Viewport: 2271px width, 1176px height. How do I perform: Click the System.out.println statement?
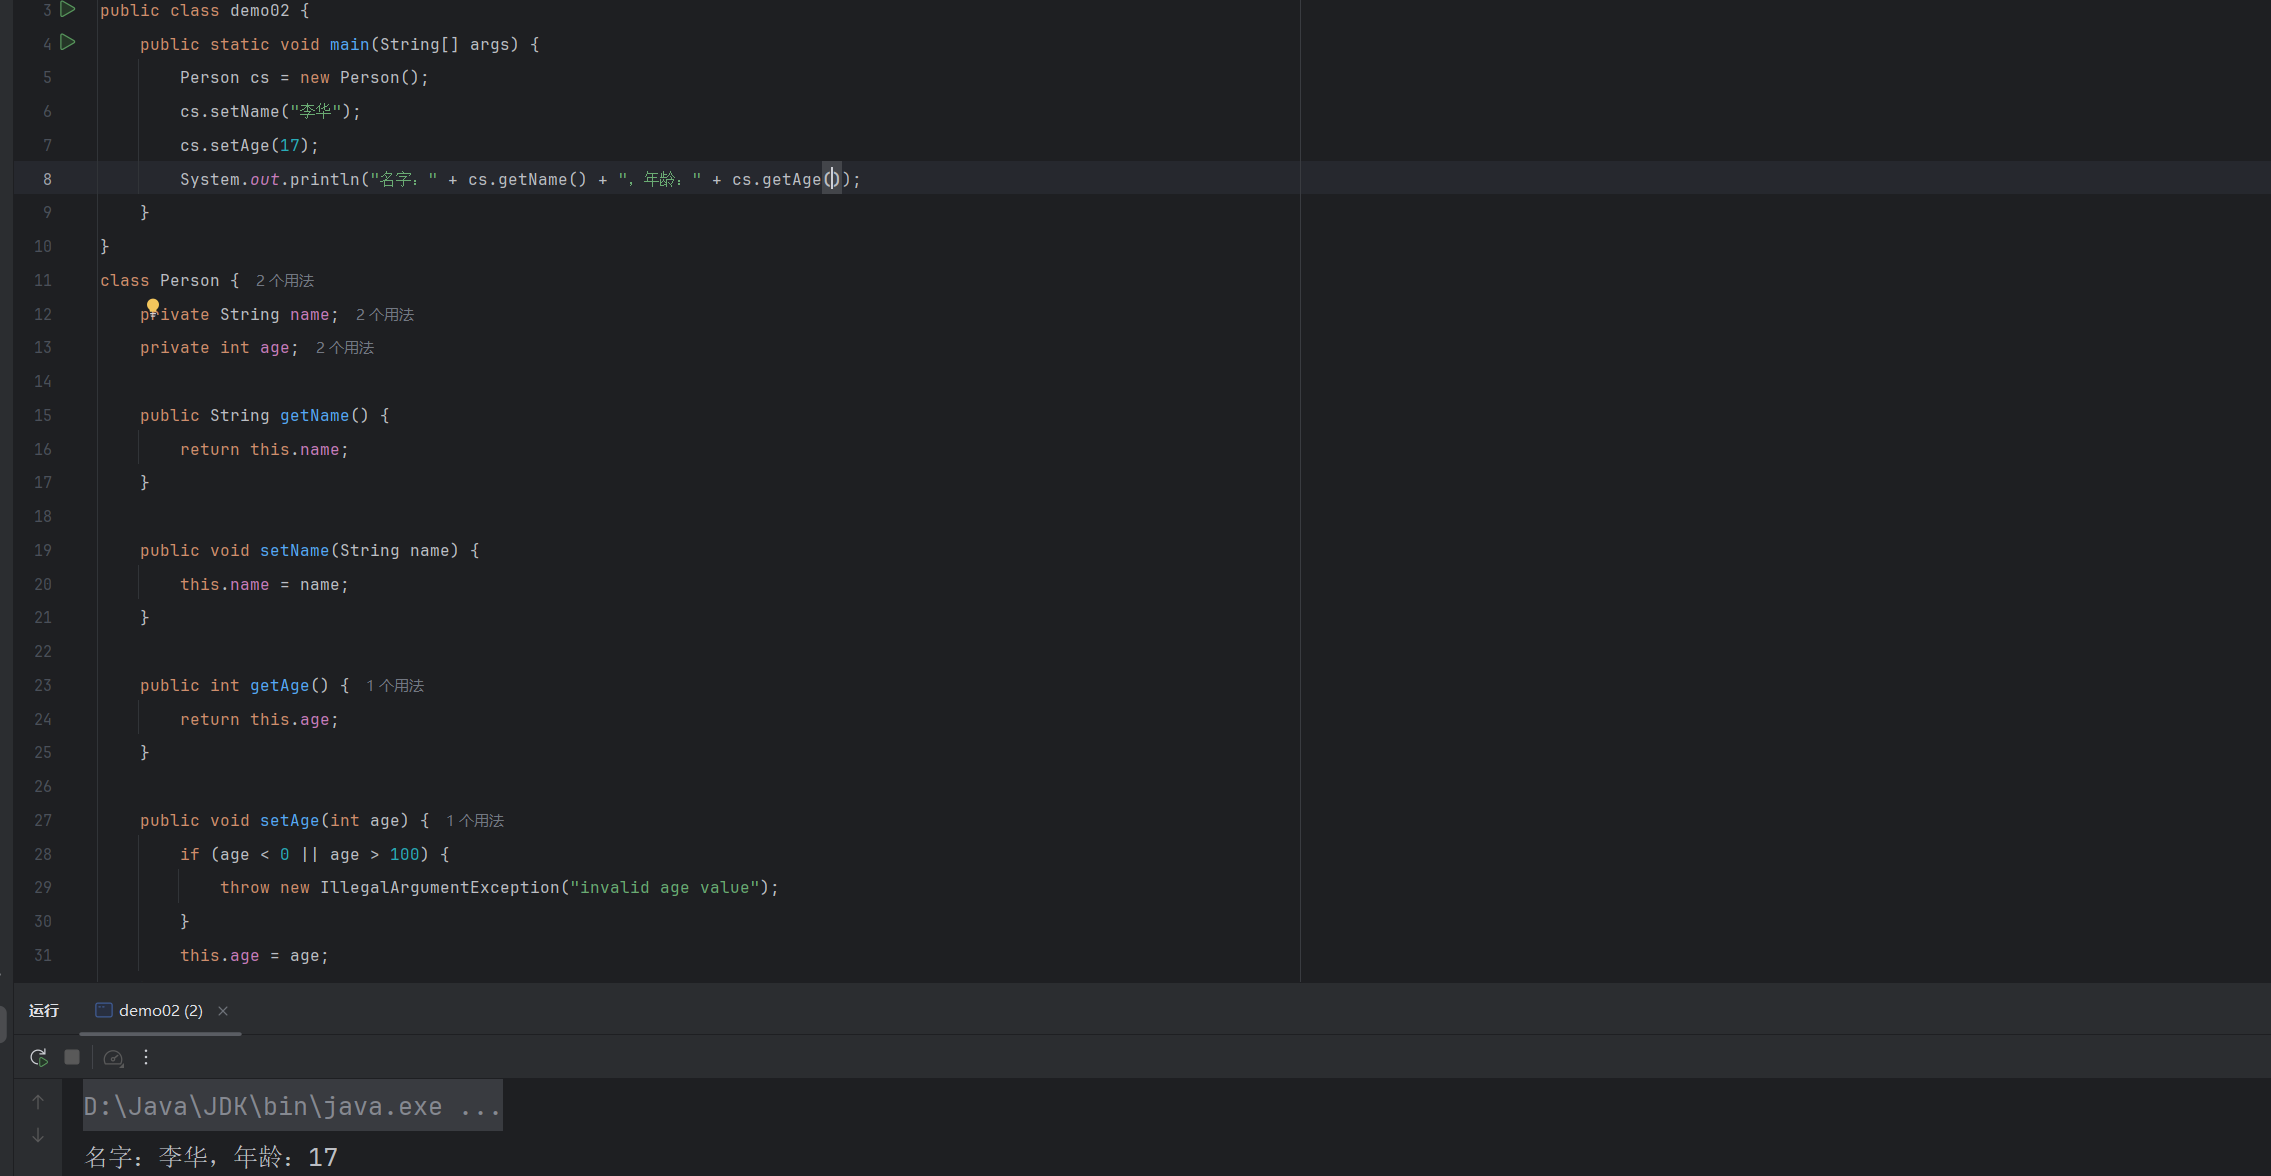click(520, 179)
